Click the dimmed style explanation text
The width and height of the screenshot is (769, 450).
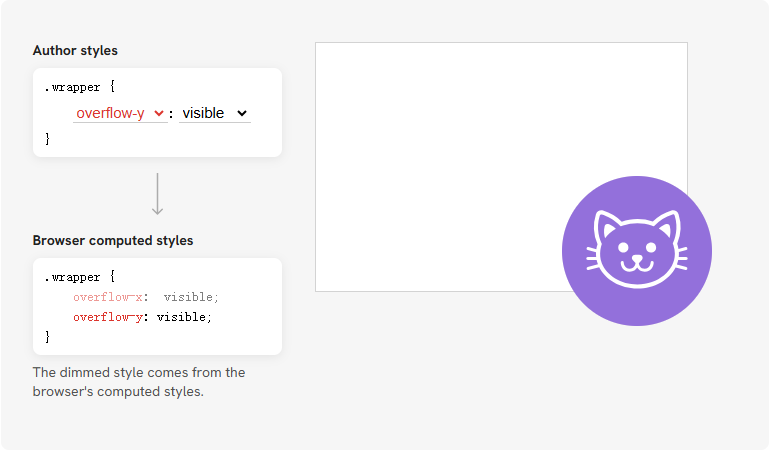coord(139,382)
